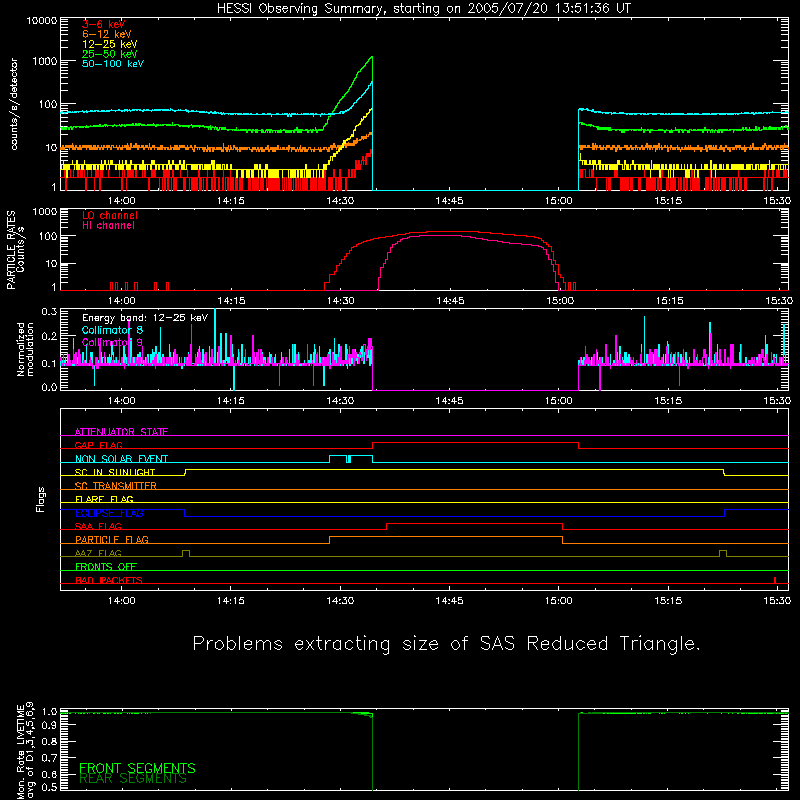Screen dimensions: 800x800
Task: Select the 'REAR SEGMENTS' legend label
Action: [x=133, y=779]
